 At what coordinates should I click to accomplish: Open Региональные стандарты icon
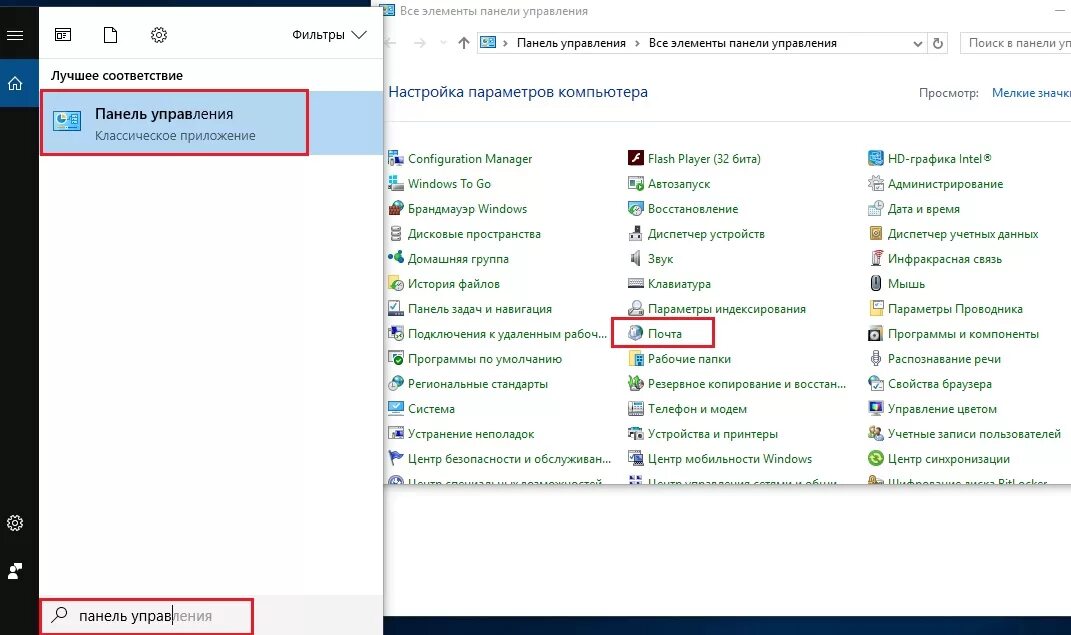(395, 384)
